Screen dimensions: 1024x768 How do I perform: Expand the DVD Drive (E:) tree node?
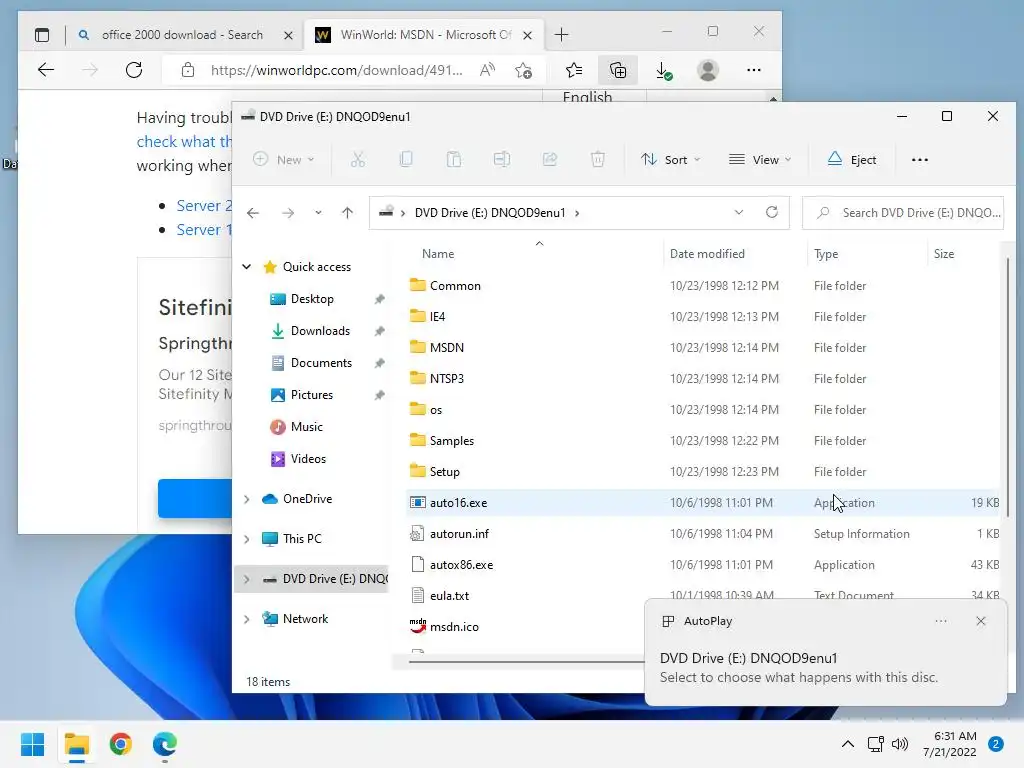click(247, 579)
